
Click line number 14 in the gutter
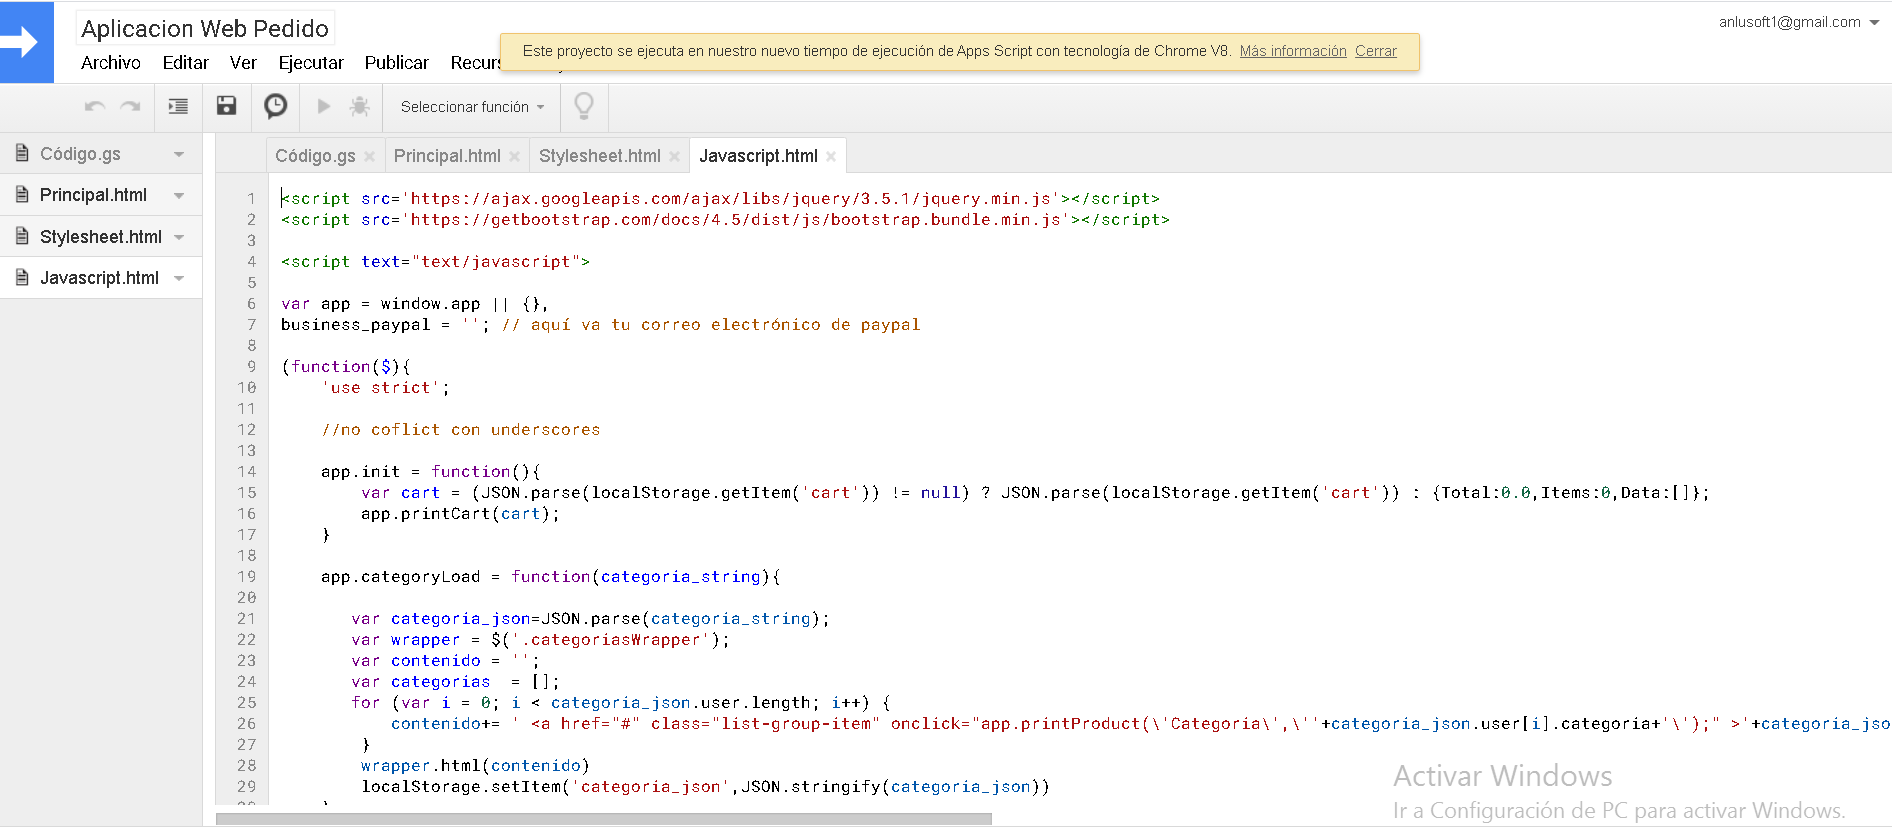tap(247, 472)
